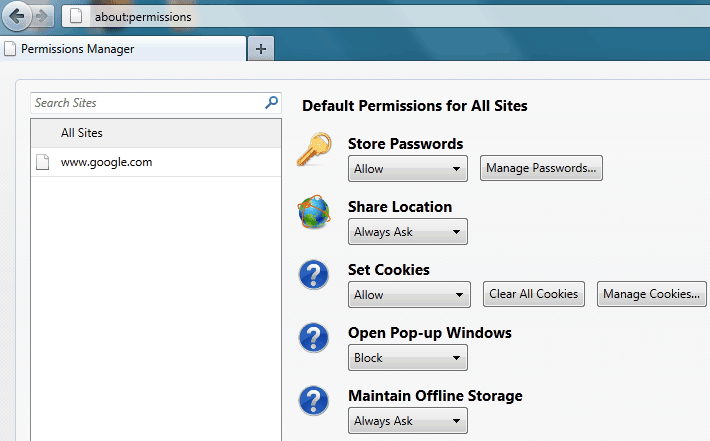This screenshot has height=441, width=710.
Task: Click the forward navigation arrow
Action: coord(42,17)
